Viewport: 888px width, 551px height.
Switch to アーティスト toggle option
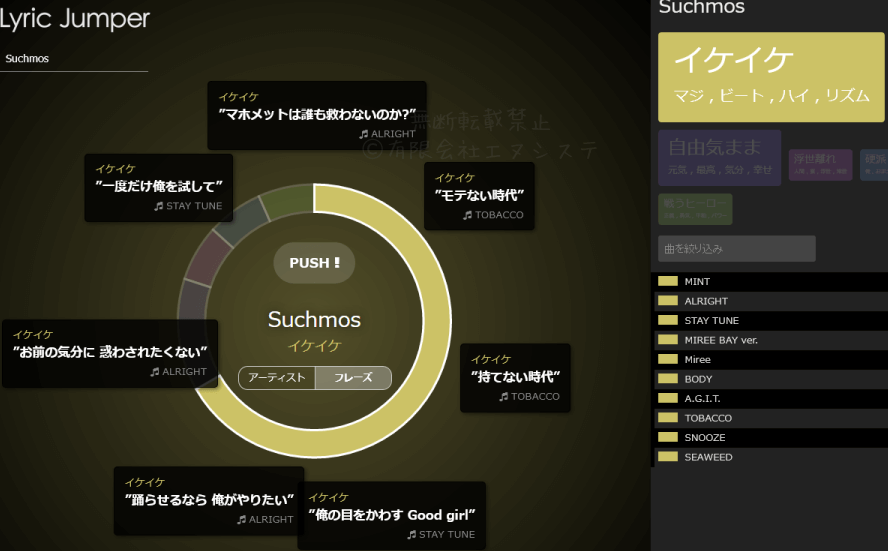pos(277,378)
